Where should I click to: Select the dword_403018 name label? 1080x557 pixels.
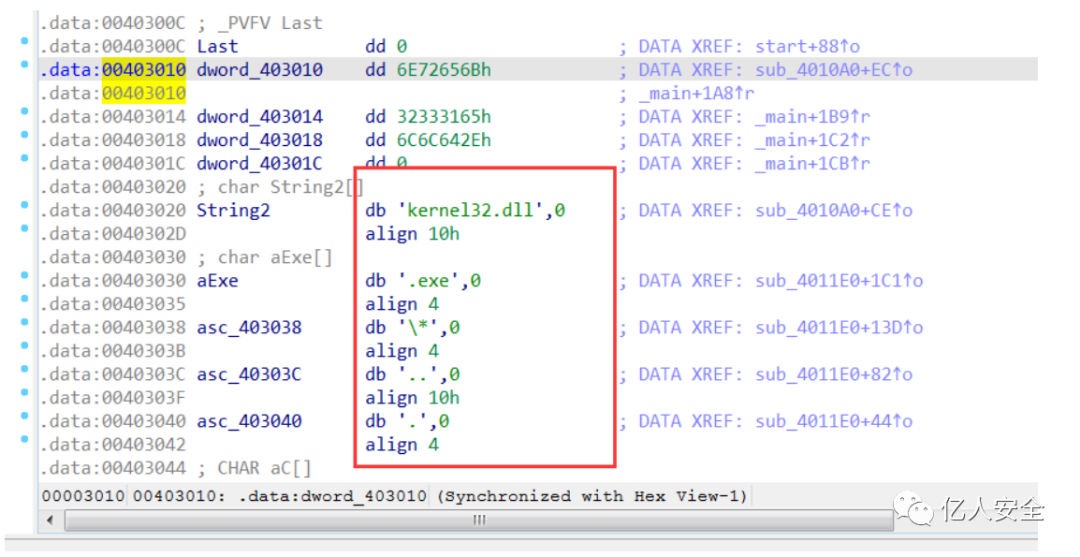click(260, 140)
